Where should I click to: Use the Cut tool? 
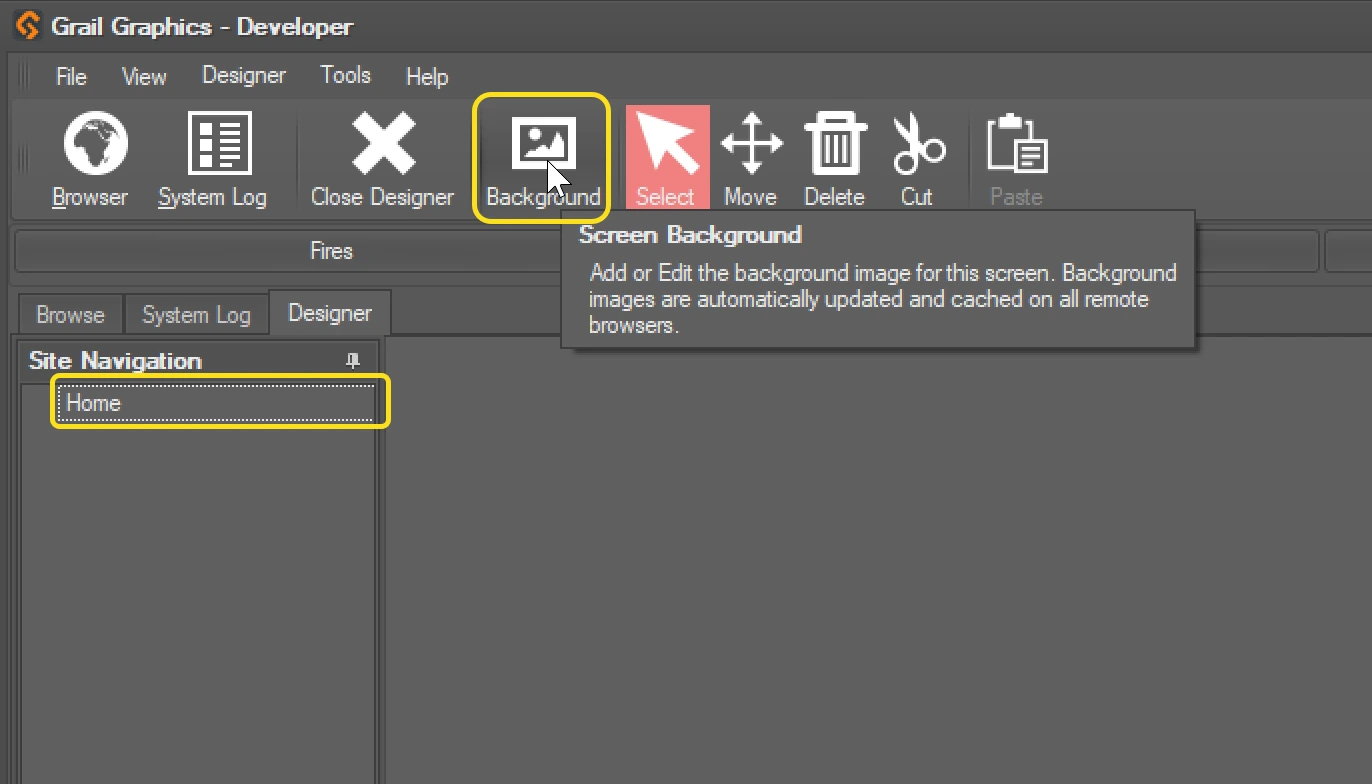click(x=917, y=155)
